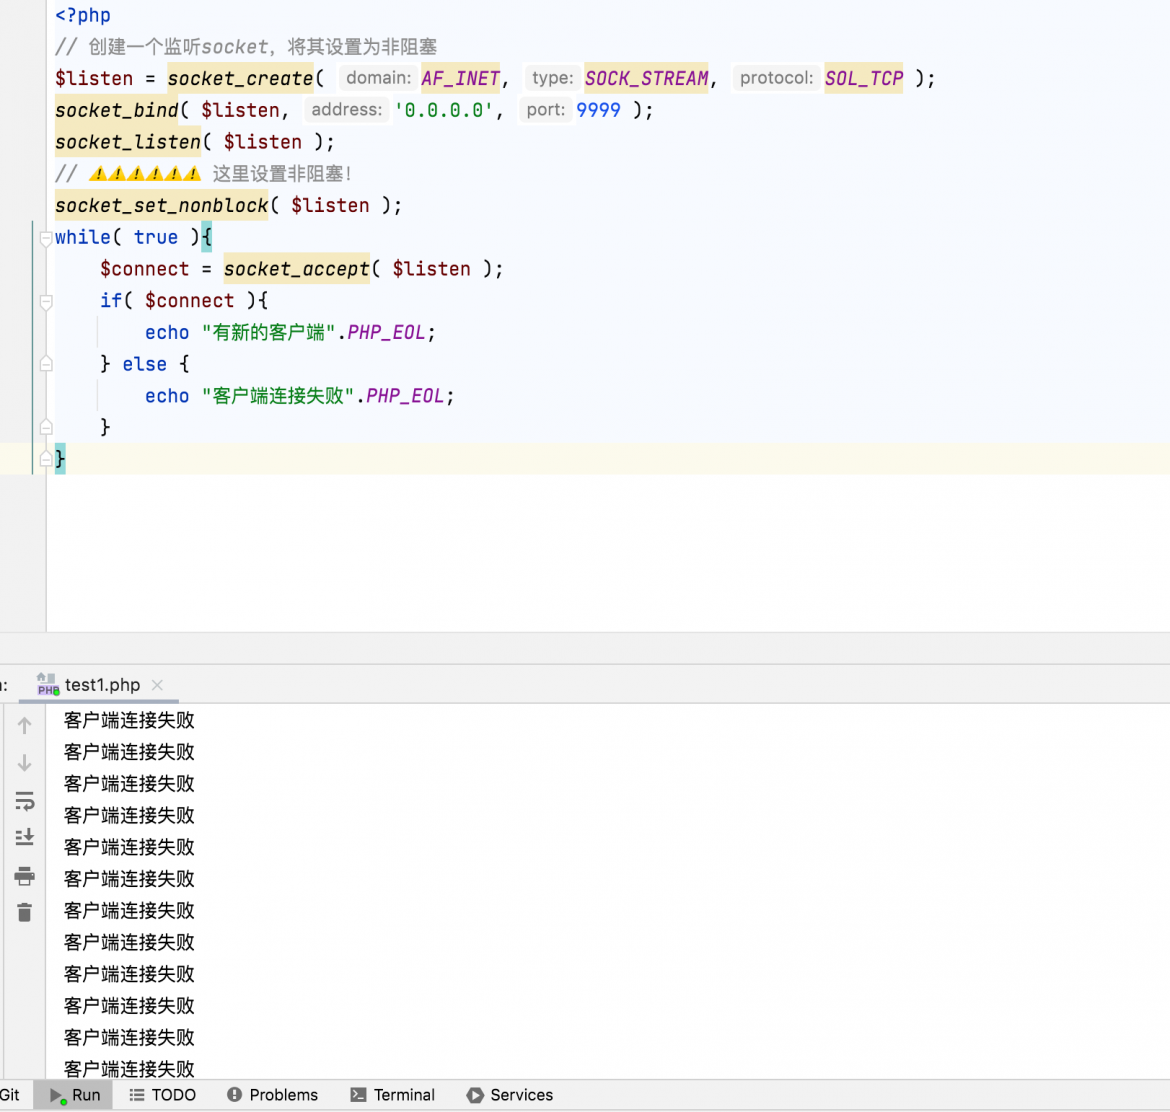The image size is (1170, 1112).
Task: Open the Terminal tool window
Action: (392, 1095)
